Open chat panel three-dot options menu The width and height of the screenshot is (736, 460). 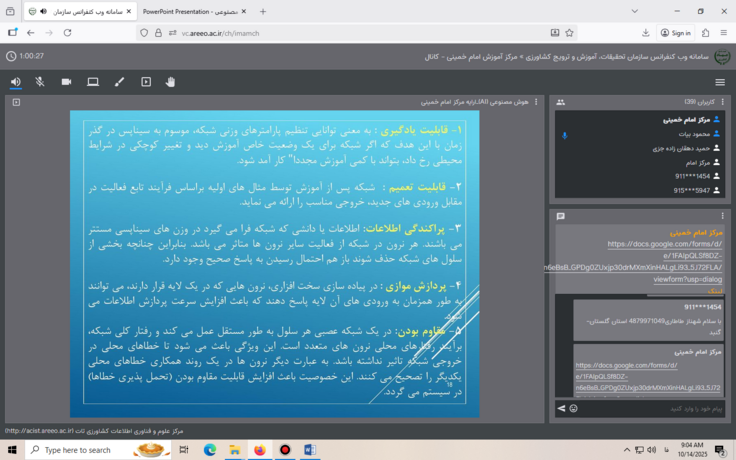pos(722,216)
